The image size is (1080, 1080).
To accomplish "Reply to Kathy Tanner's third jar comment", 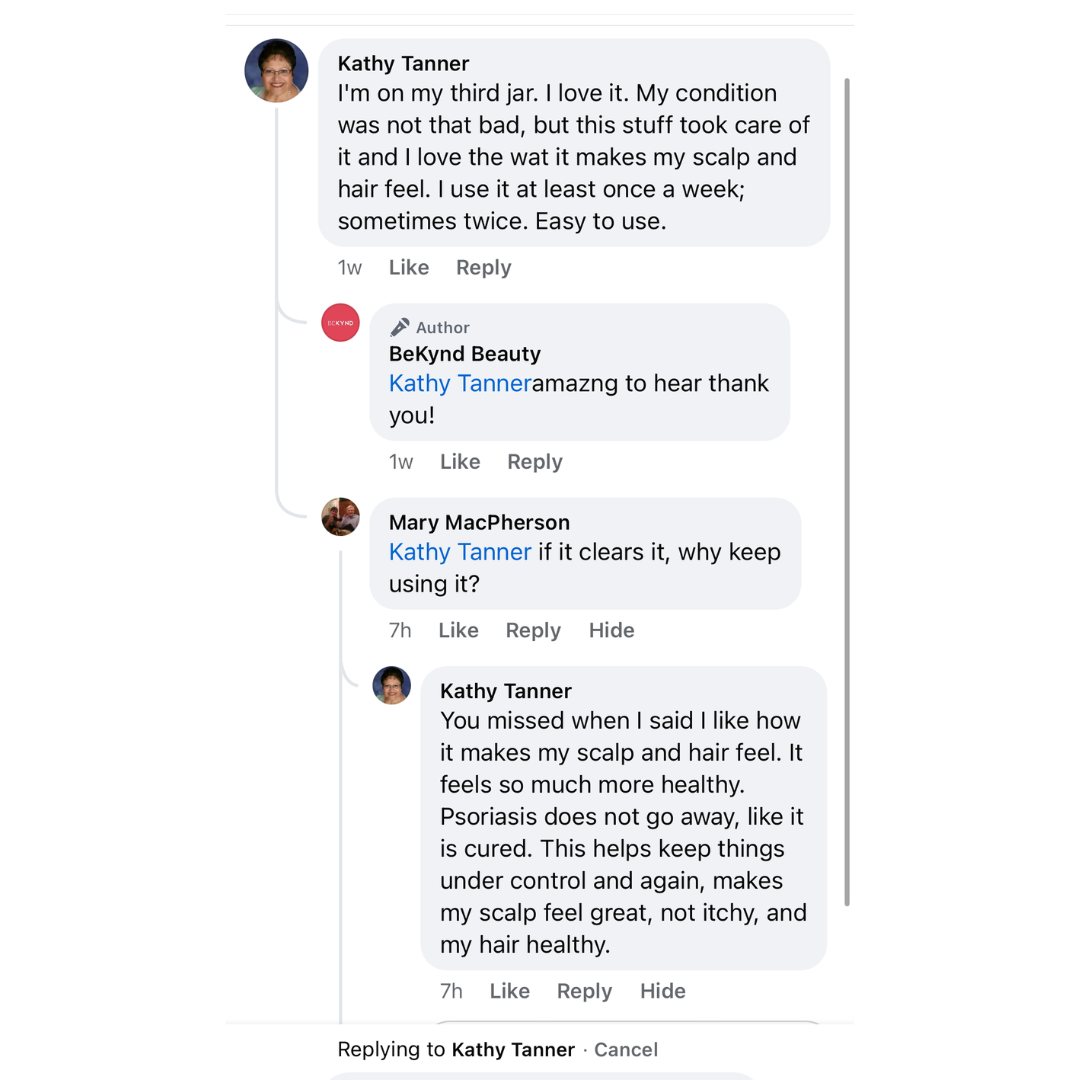I will tap(483, 268).
